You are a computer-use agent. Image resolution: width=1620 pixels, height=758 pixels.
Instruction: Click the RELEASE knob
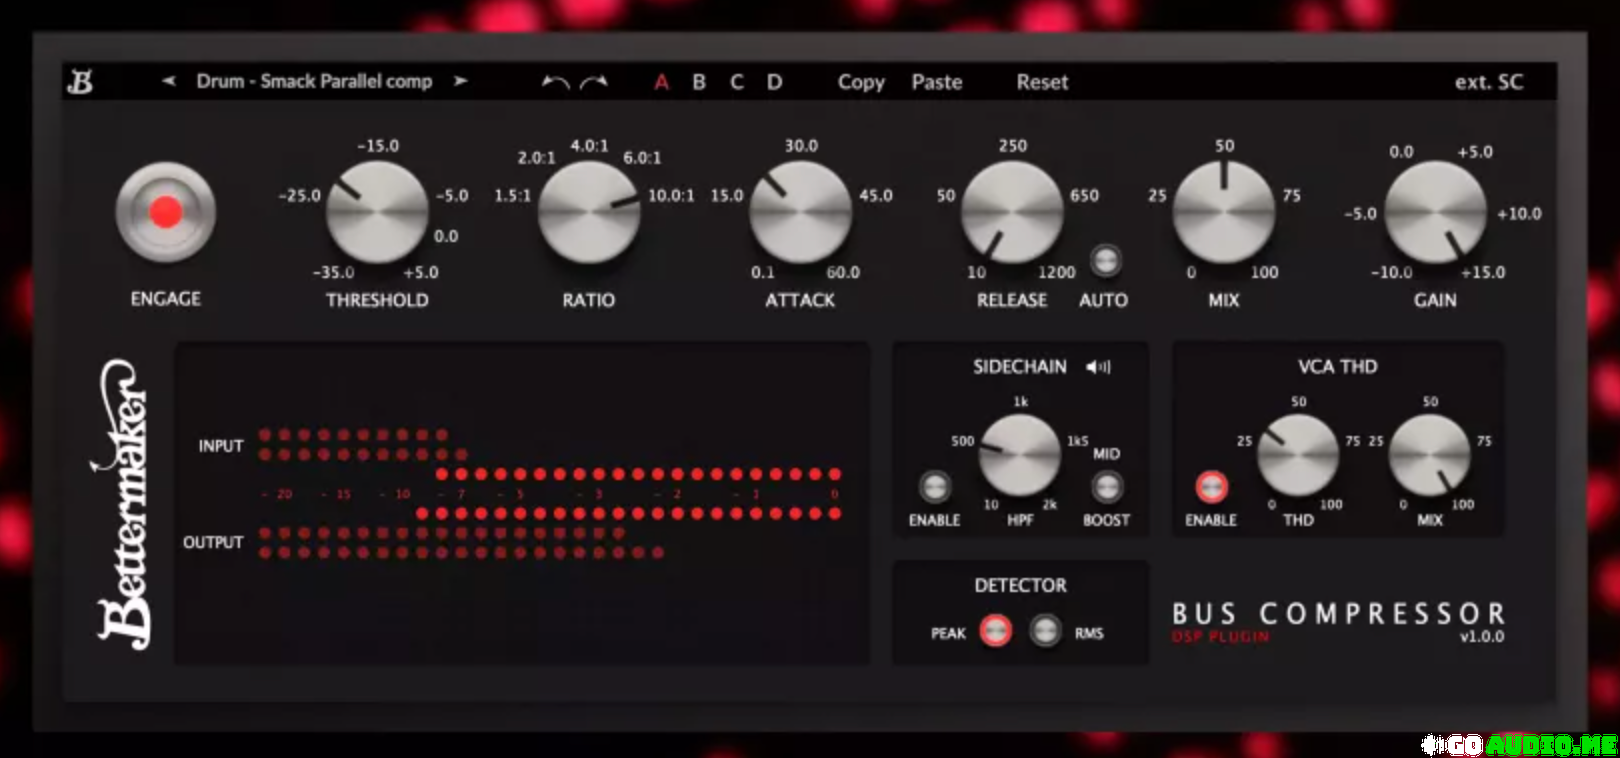tap(1012, 212)
